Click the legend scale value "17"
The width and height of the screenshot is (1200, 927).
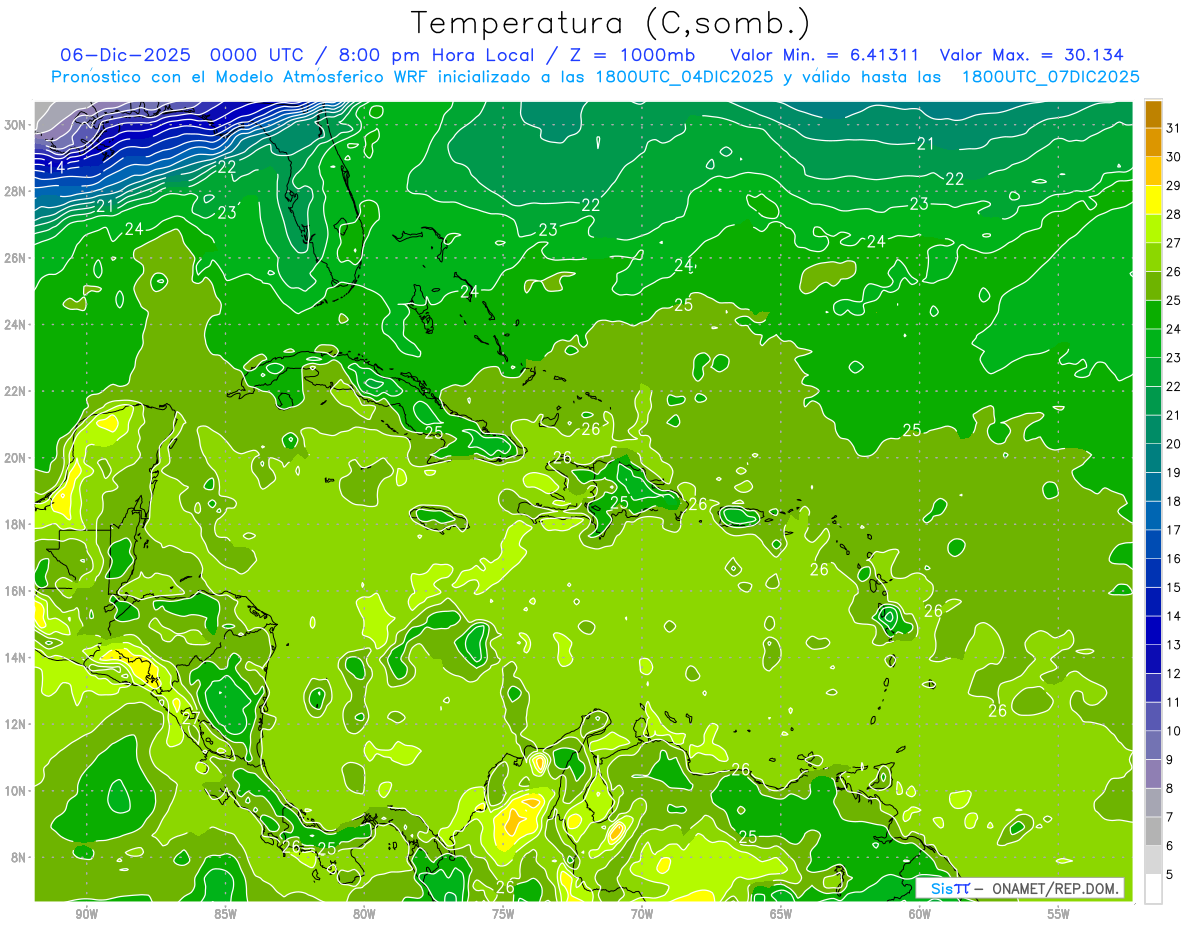click(1174, 530)
